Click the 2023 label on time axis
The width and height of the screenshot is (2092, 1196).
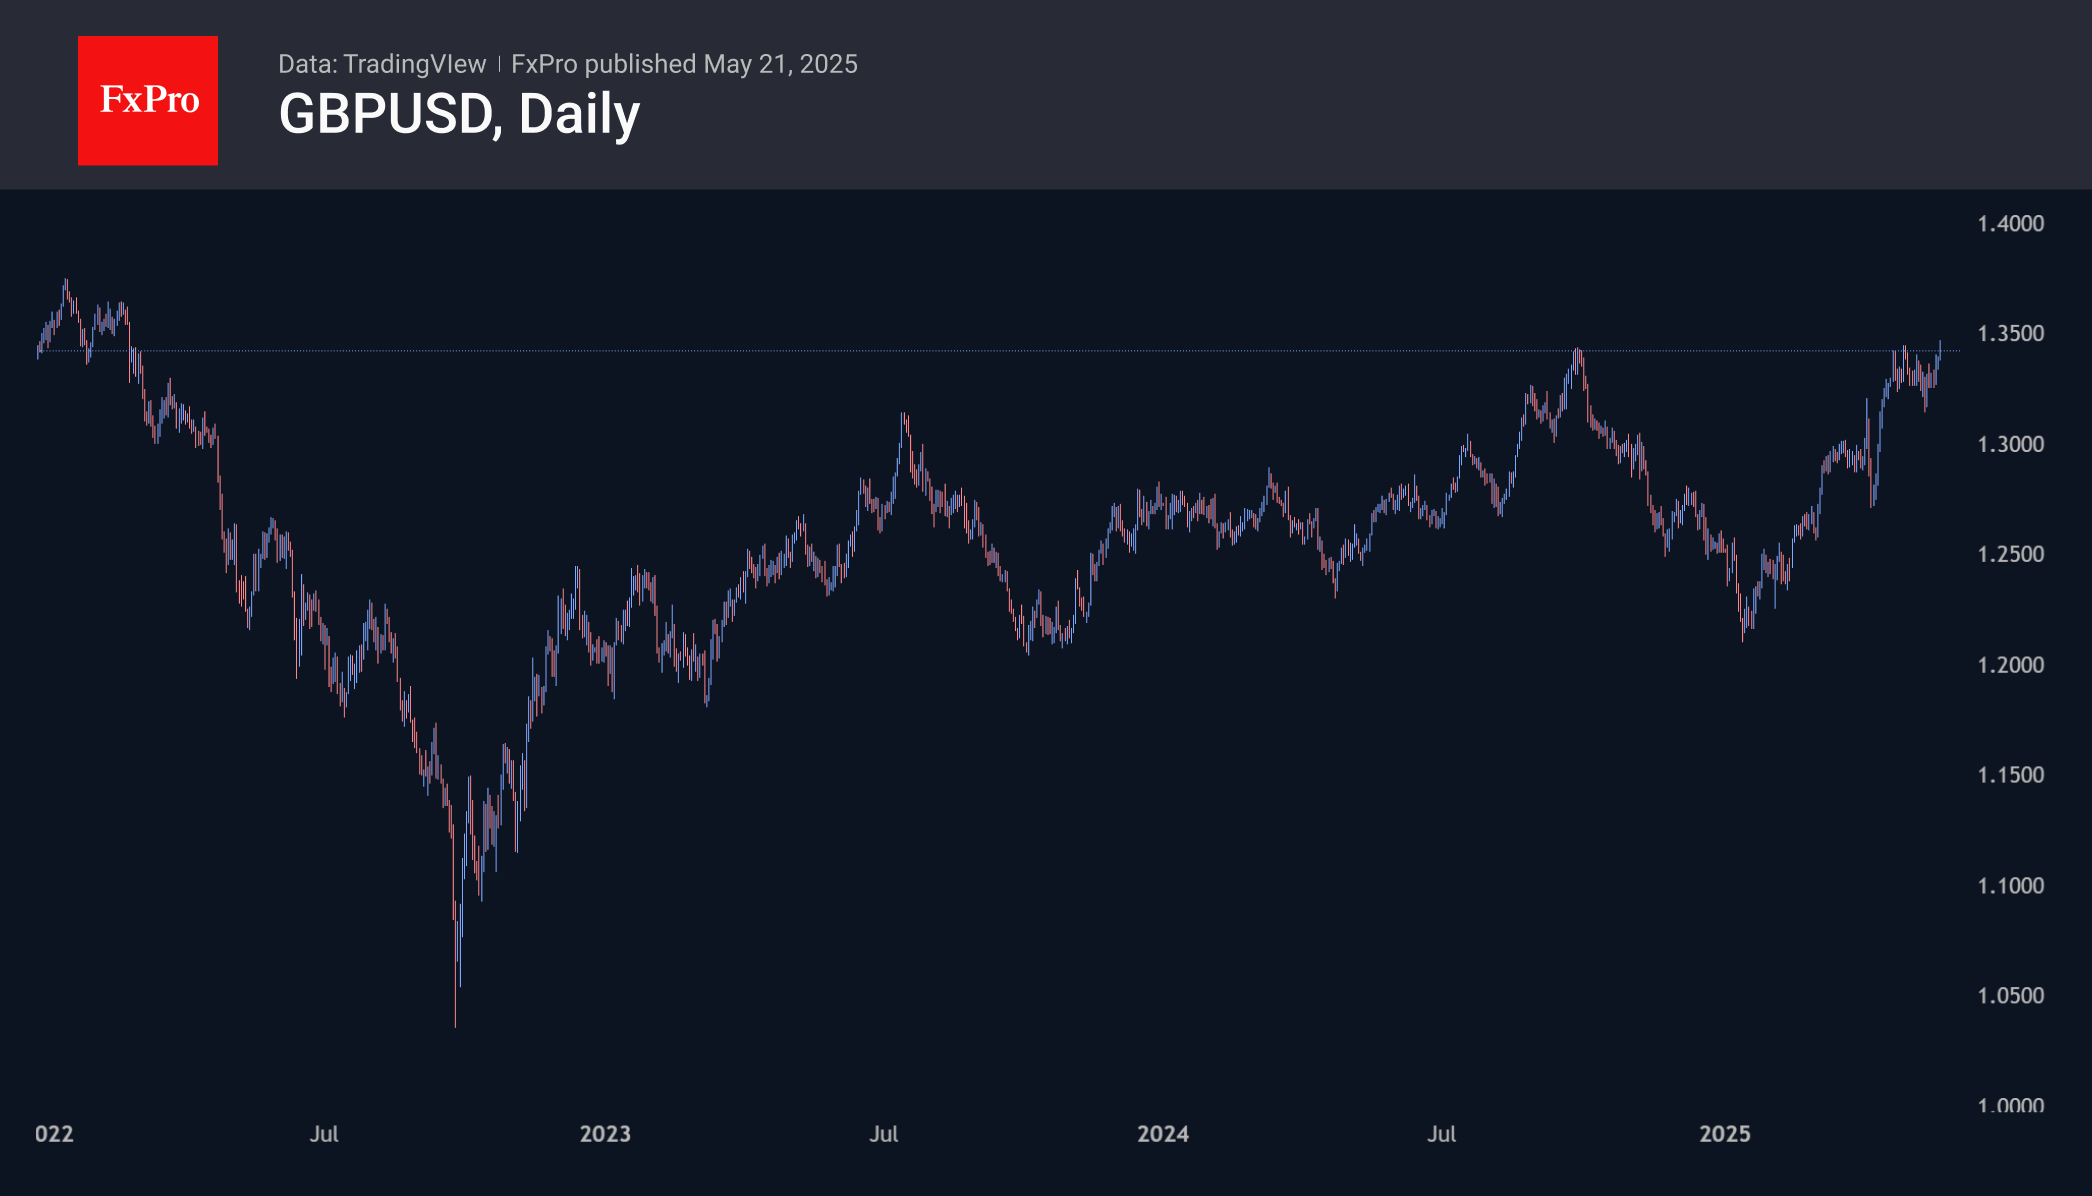pos(605,1134)
